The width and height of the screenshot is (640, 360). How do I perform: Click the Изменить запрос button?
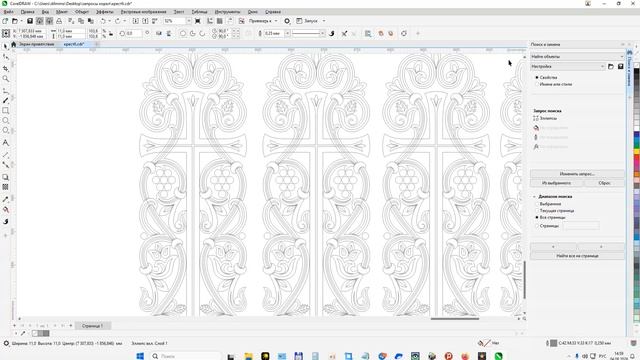(x=577, y=174)
